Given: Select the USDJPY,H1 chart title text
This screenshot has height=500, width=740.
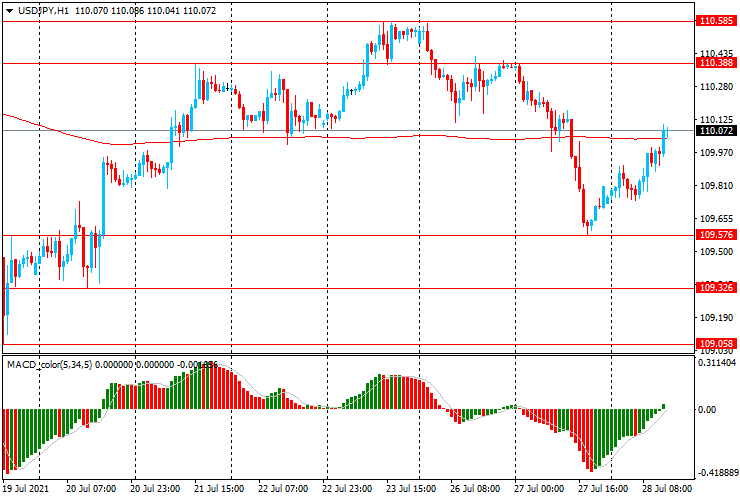Looking at the screenshot, I should click(43, 10).
